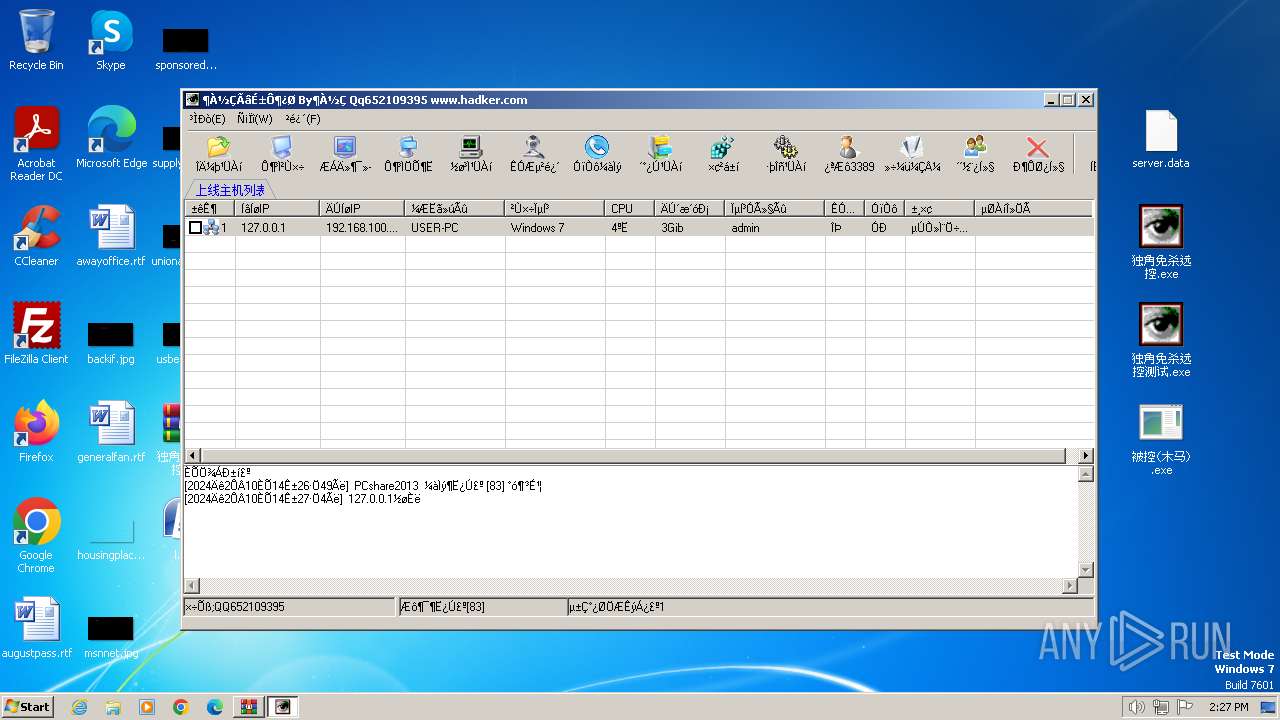
Task: Click the taskbar clock showing 2:27 PM
Action: click(x=1228, y=707)
